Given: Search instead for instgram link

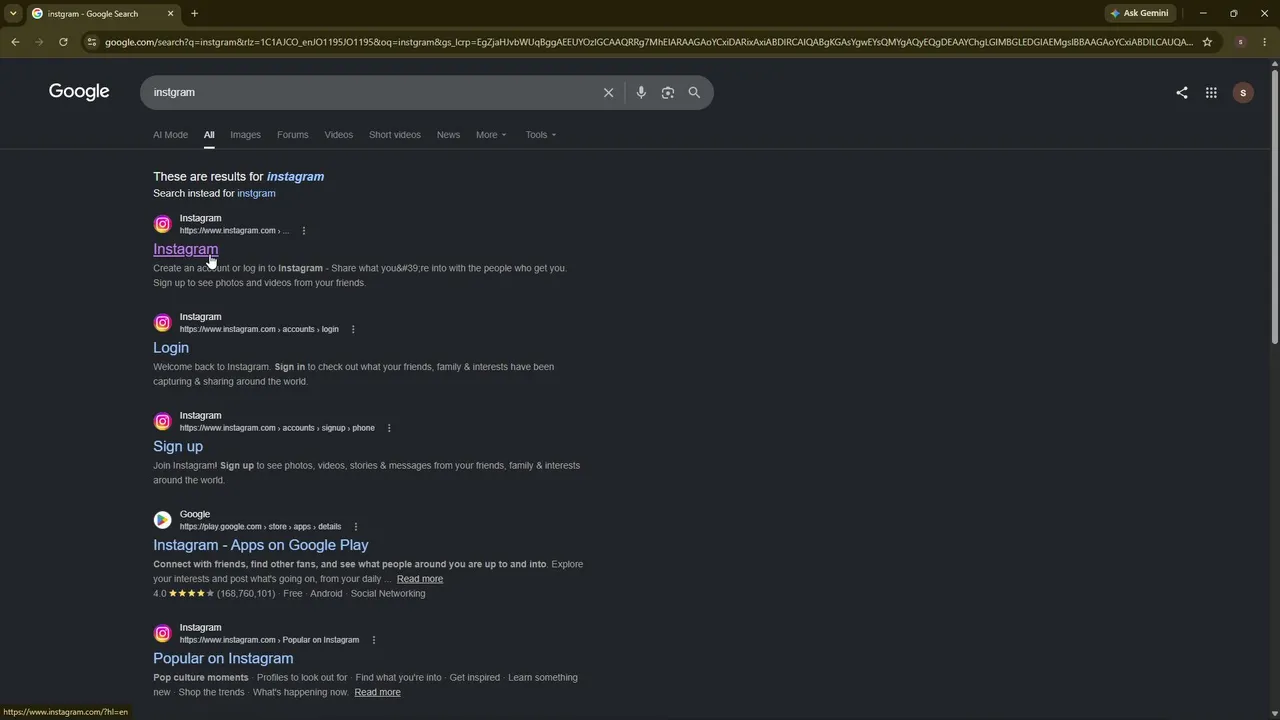Looking at the screenshot, I should pyautogui.click(x=256, y=194).
